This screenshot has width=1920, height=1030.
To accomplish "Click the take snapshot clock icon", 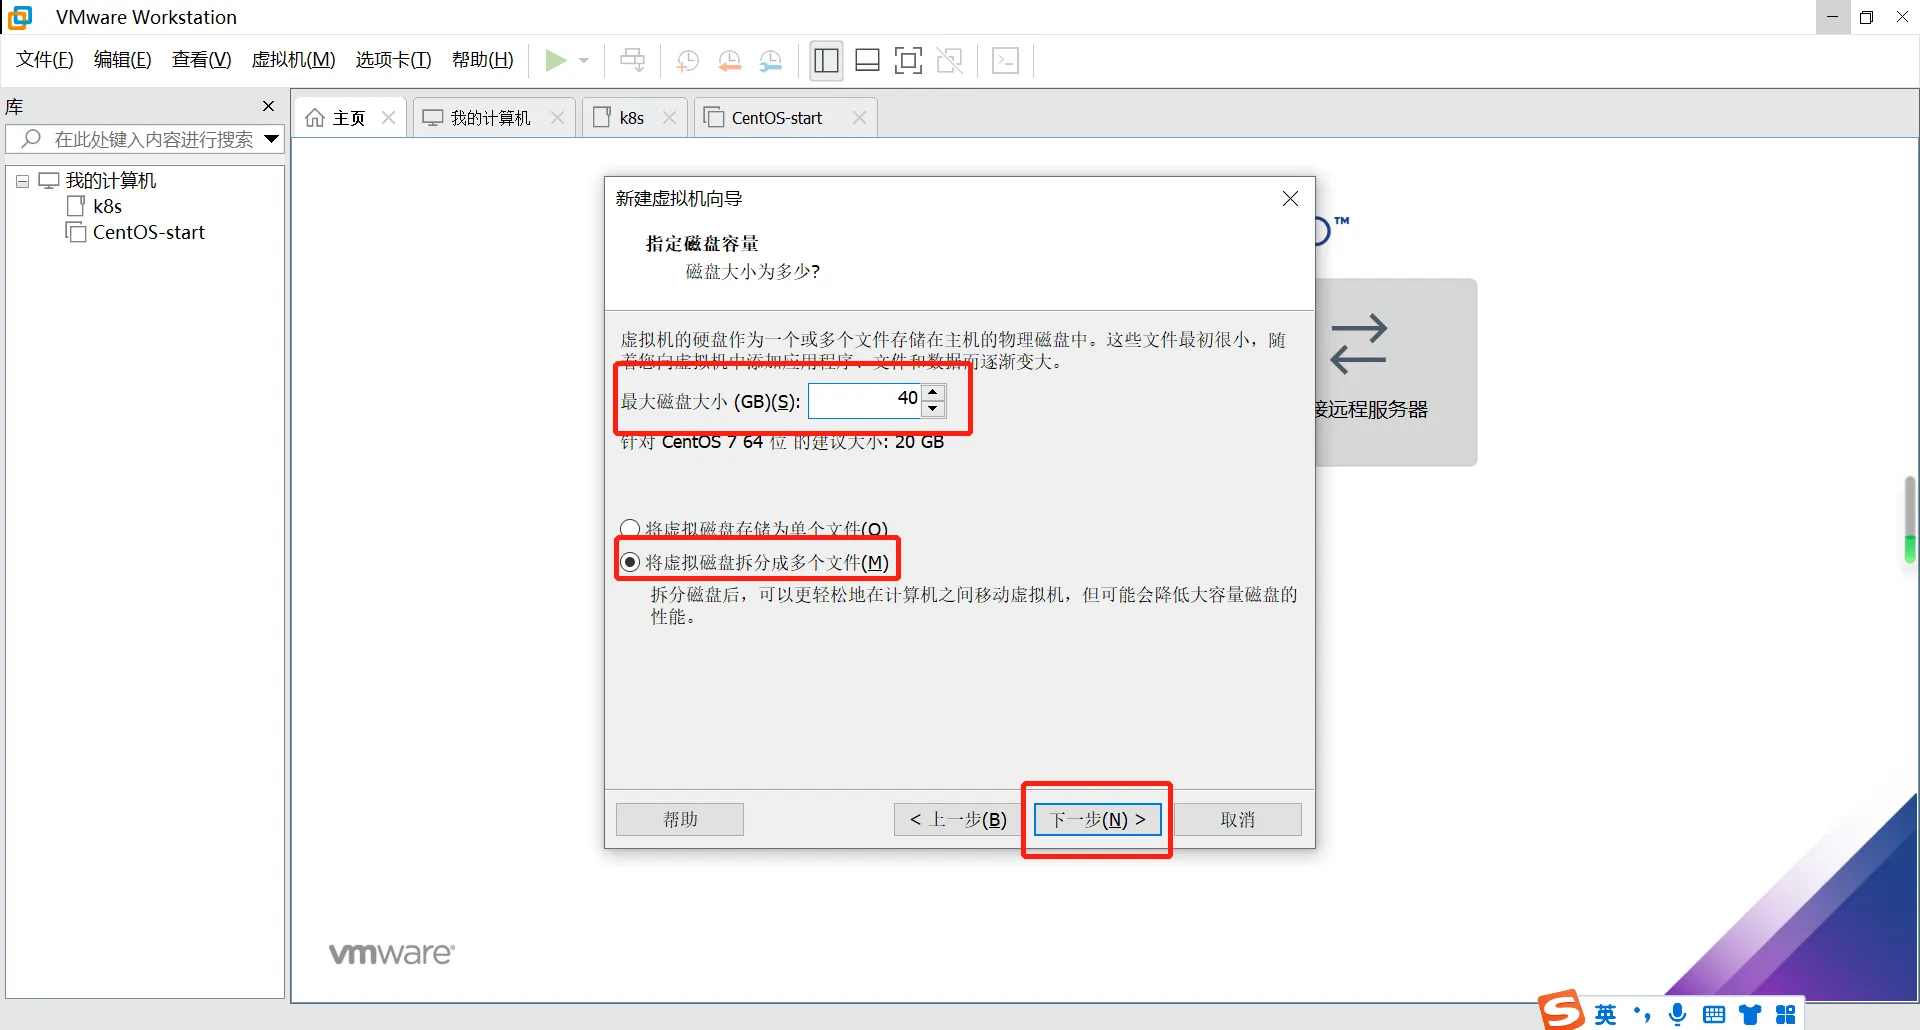I will click(x=687, y=61).
